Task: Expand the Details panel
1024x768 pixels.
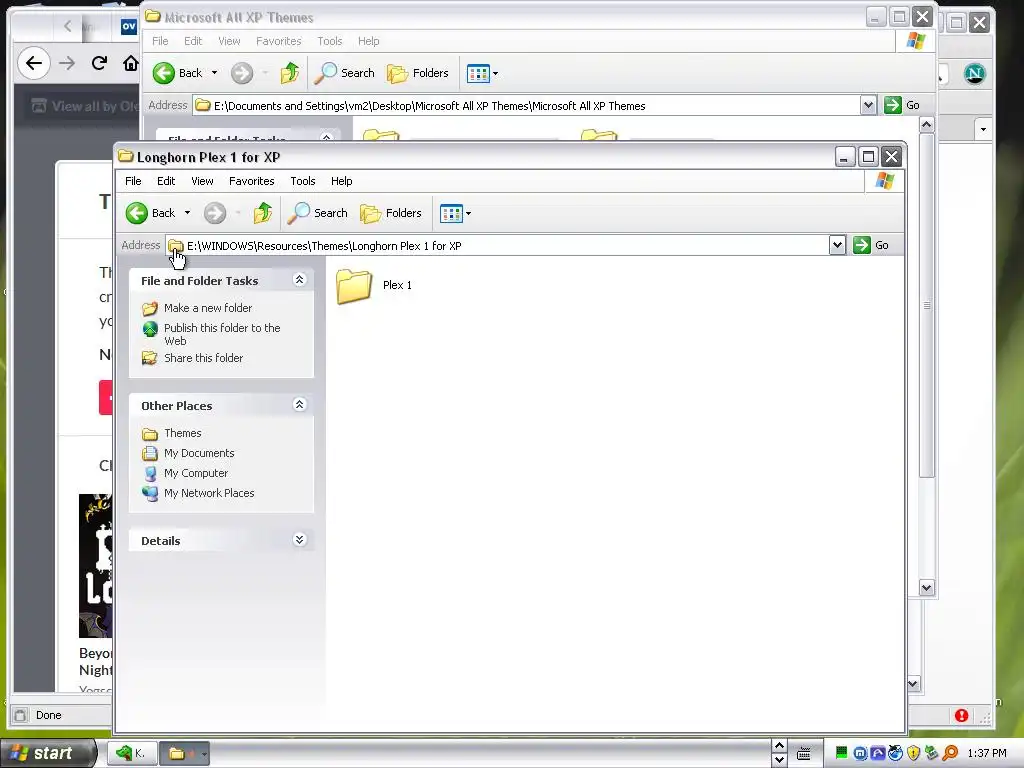Action: point(299,540)
